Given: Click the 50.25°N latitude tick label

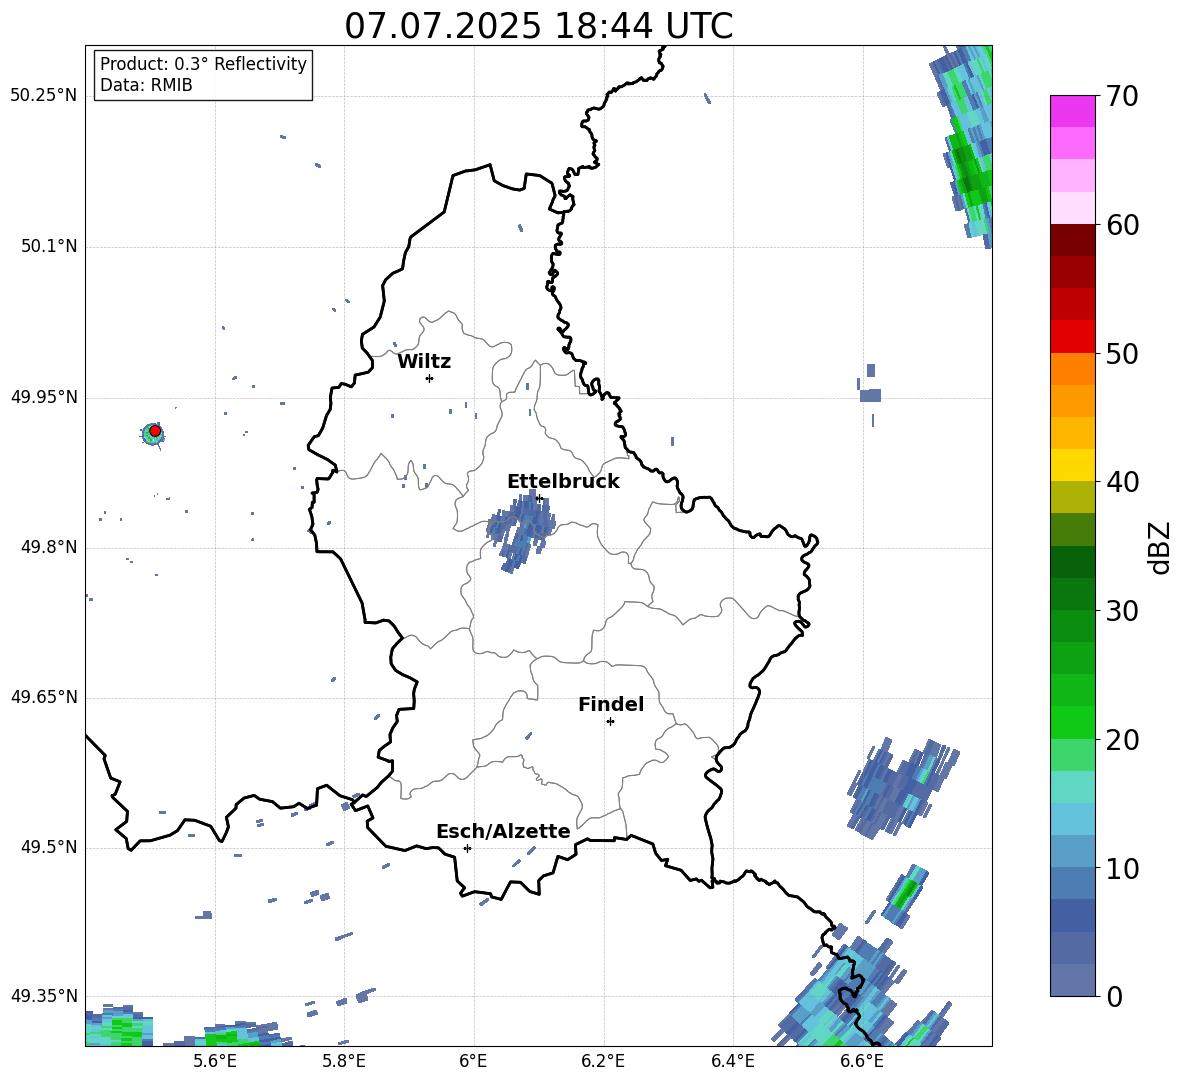Looking at the screenshot, I should pos(44,96).
